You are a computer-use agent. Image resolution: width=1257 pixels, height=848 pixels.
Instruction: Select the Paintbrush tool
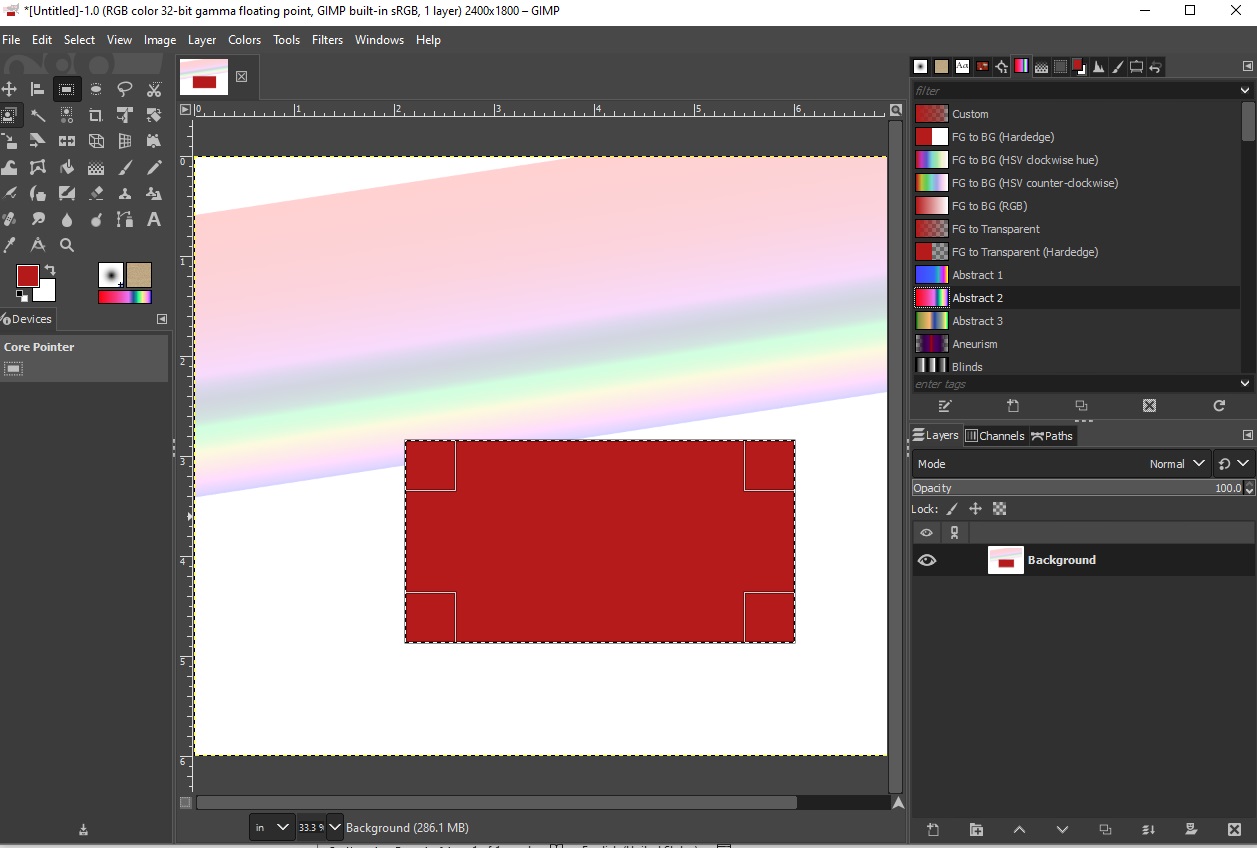[125, 167]
